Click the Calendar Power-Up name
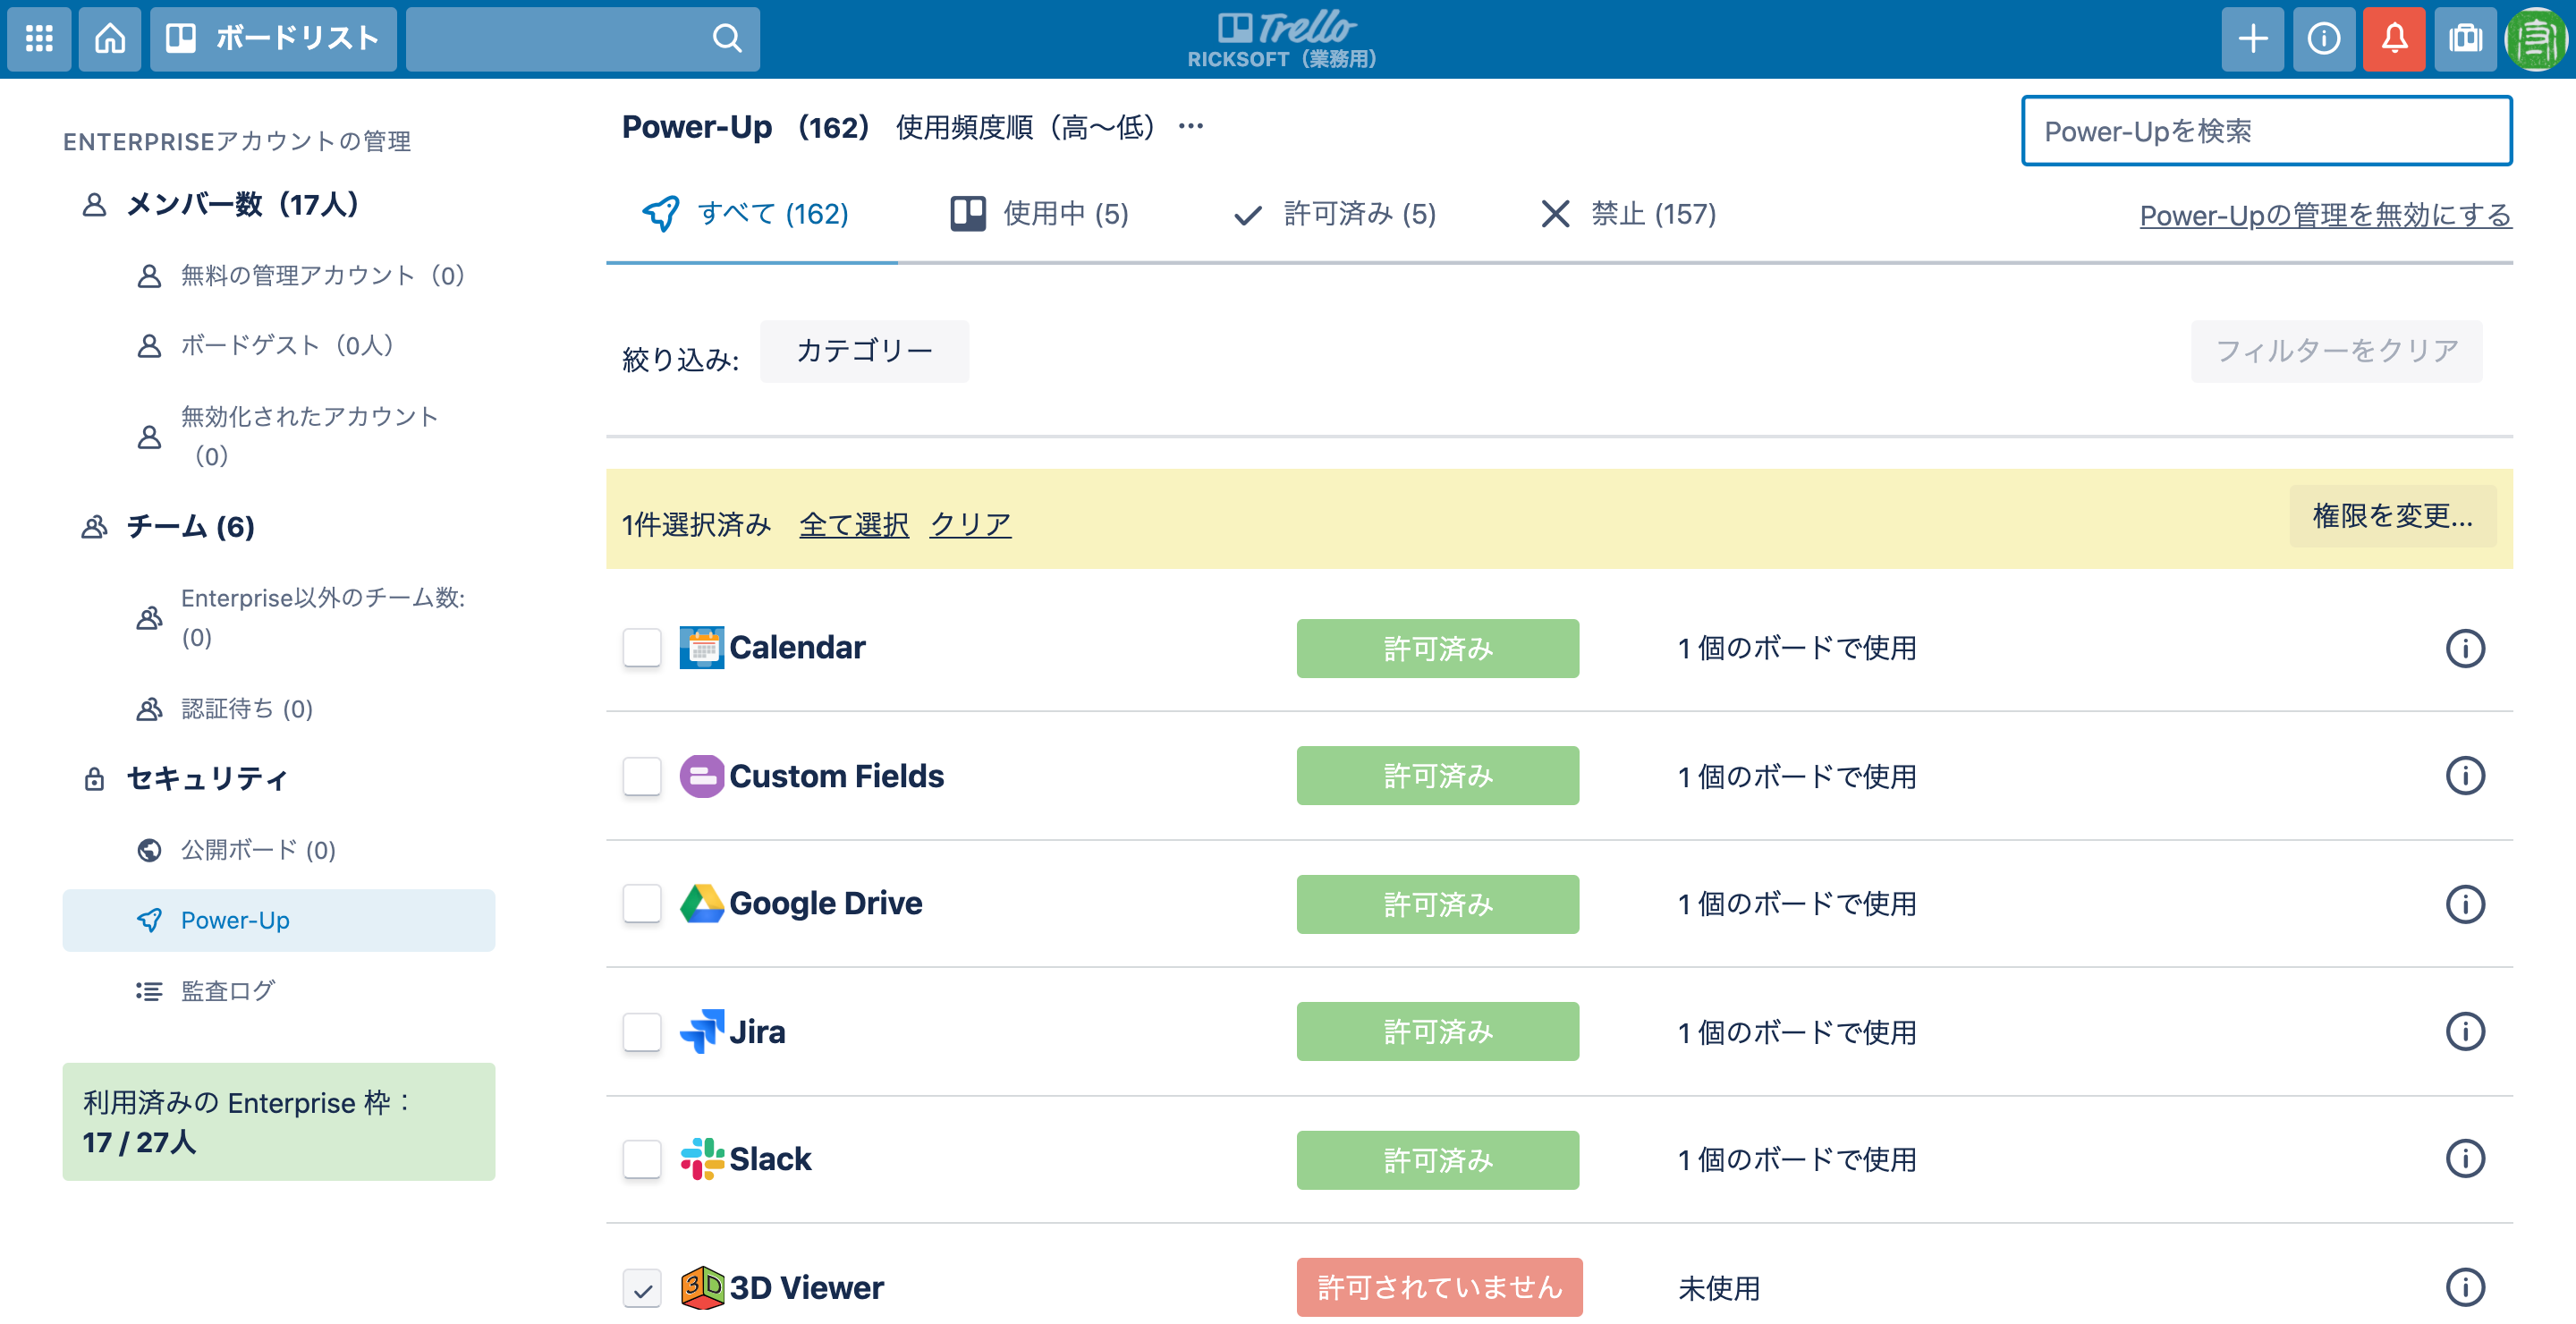Viewport: 2576px width, 1324px height. (x=797, y=648)
